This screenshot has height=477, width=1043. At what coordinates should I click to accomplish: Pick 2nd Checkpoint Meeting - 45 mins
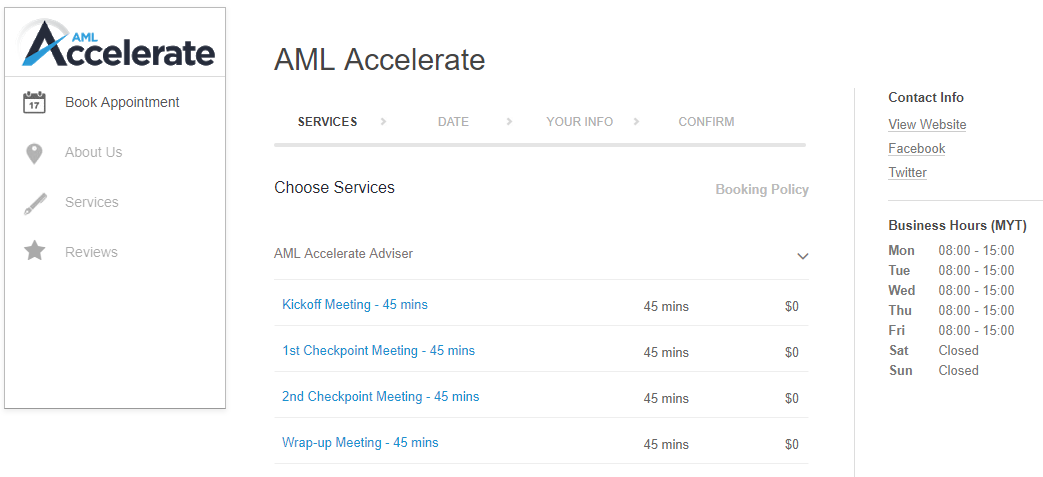click(380, 397)
